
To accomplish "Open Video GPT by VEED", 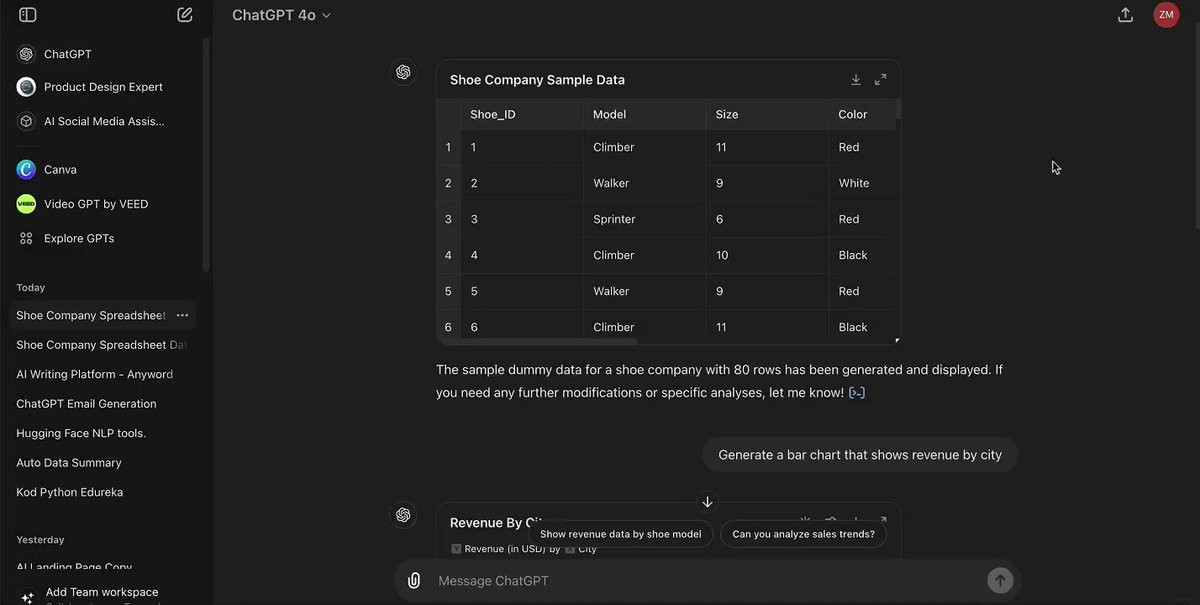I will 95,204.
